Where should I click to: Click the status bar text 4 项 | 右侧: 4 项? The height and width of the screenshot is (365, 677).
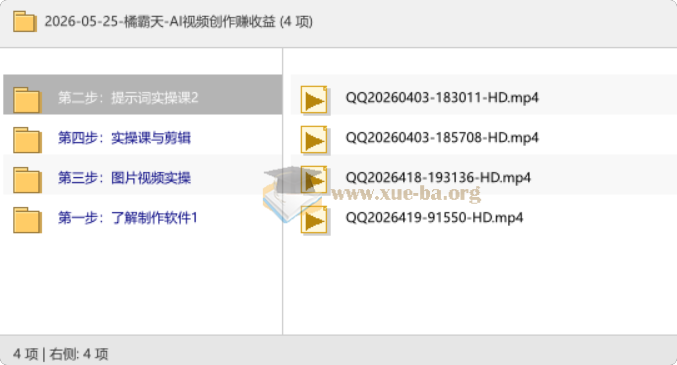pyautogui.click(x=60, y=354)
